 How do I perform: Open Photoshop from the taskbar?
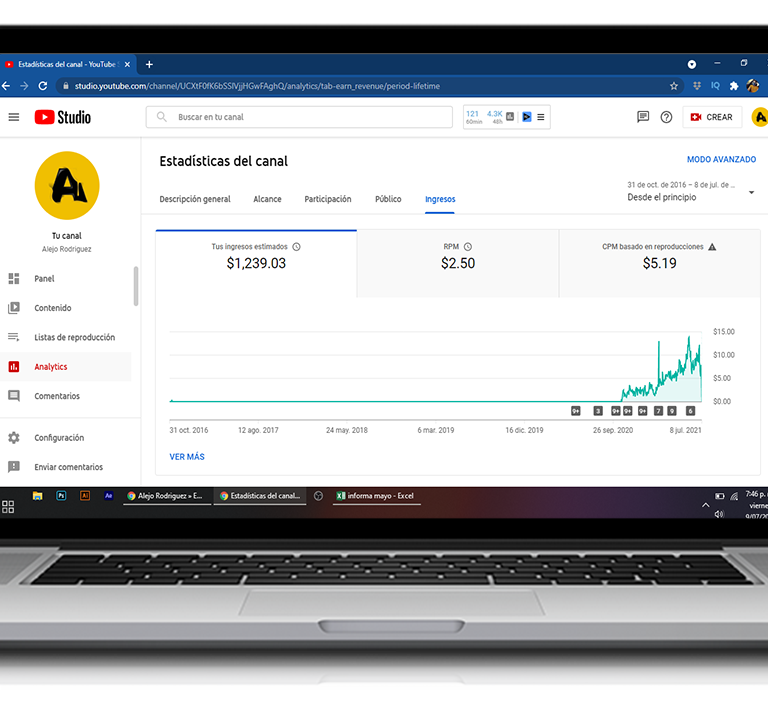(x=61, y=496)
